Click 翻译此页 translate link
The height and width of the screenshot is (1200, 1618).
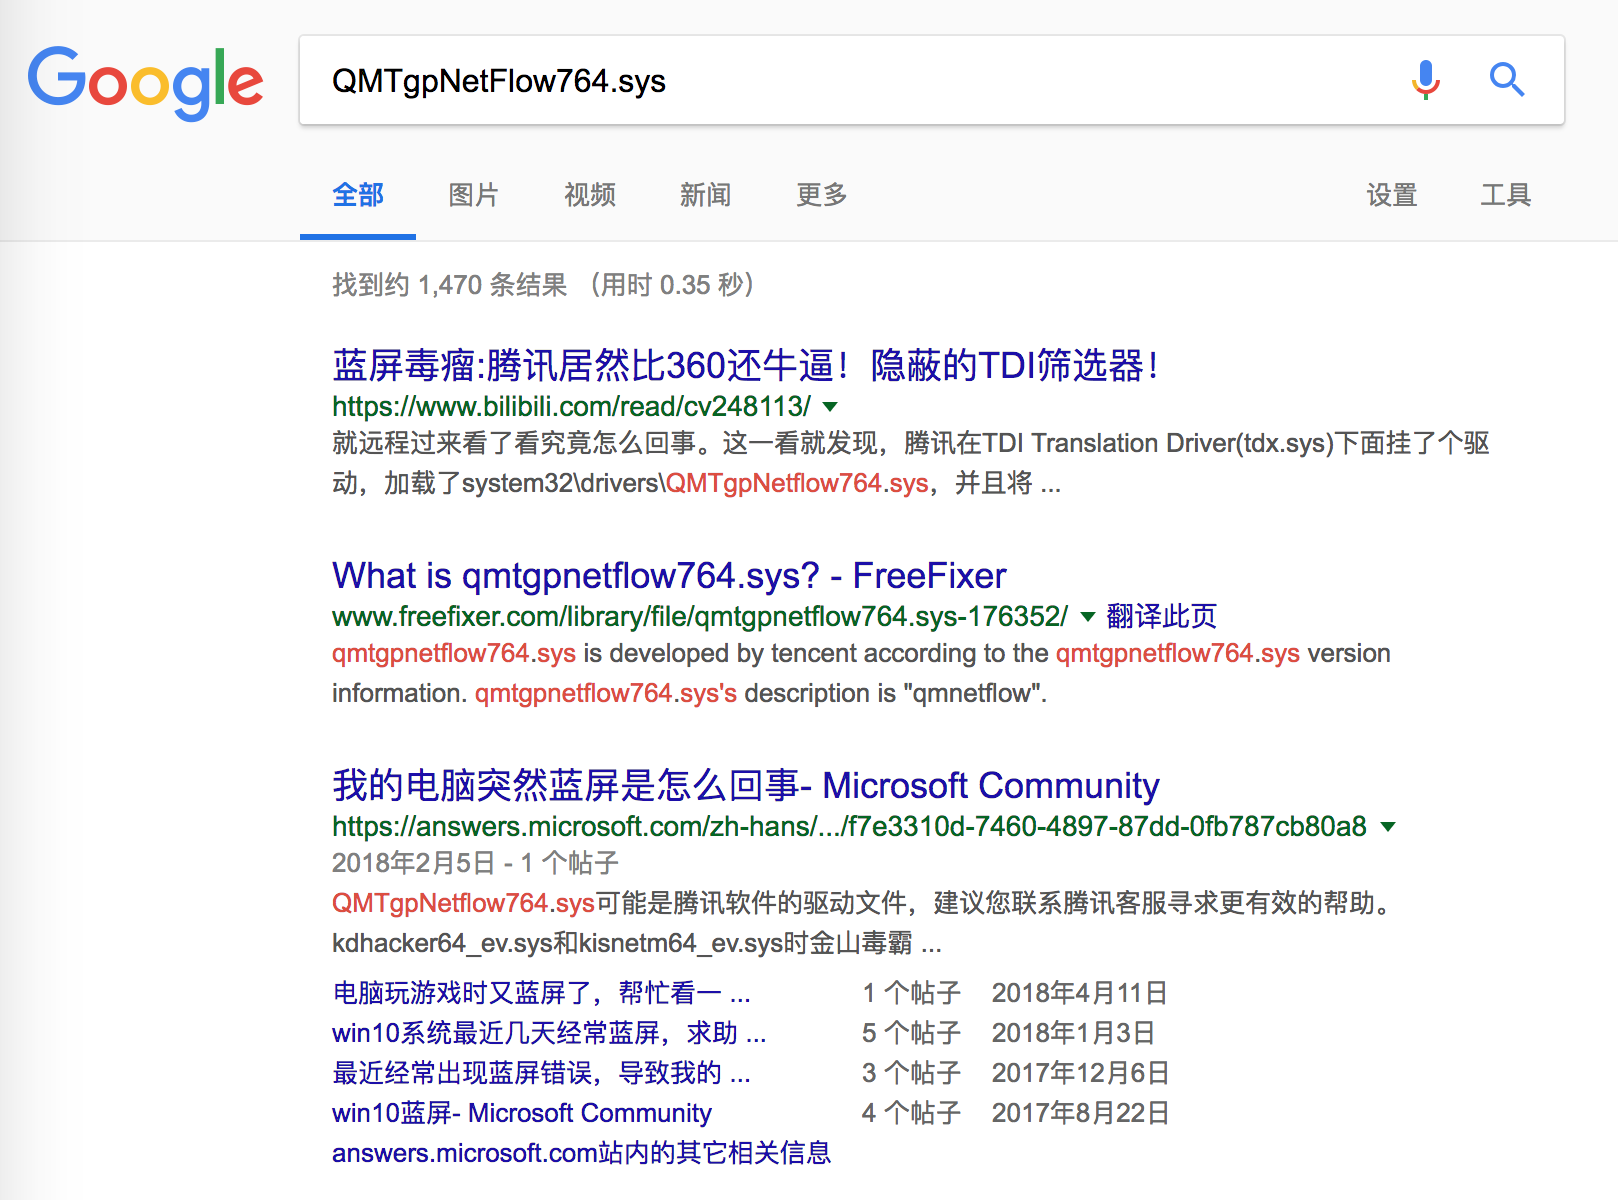pos(1162,616)
